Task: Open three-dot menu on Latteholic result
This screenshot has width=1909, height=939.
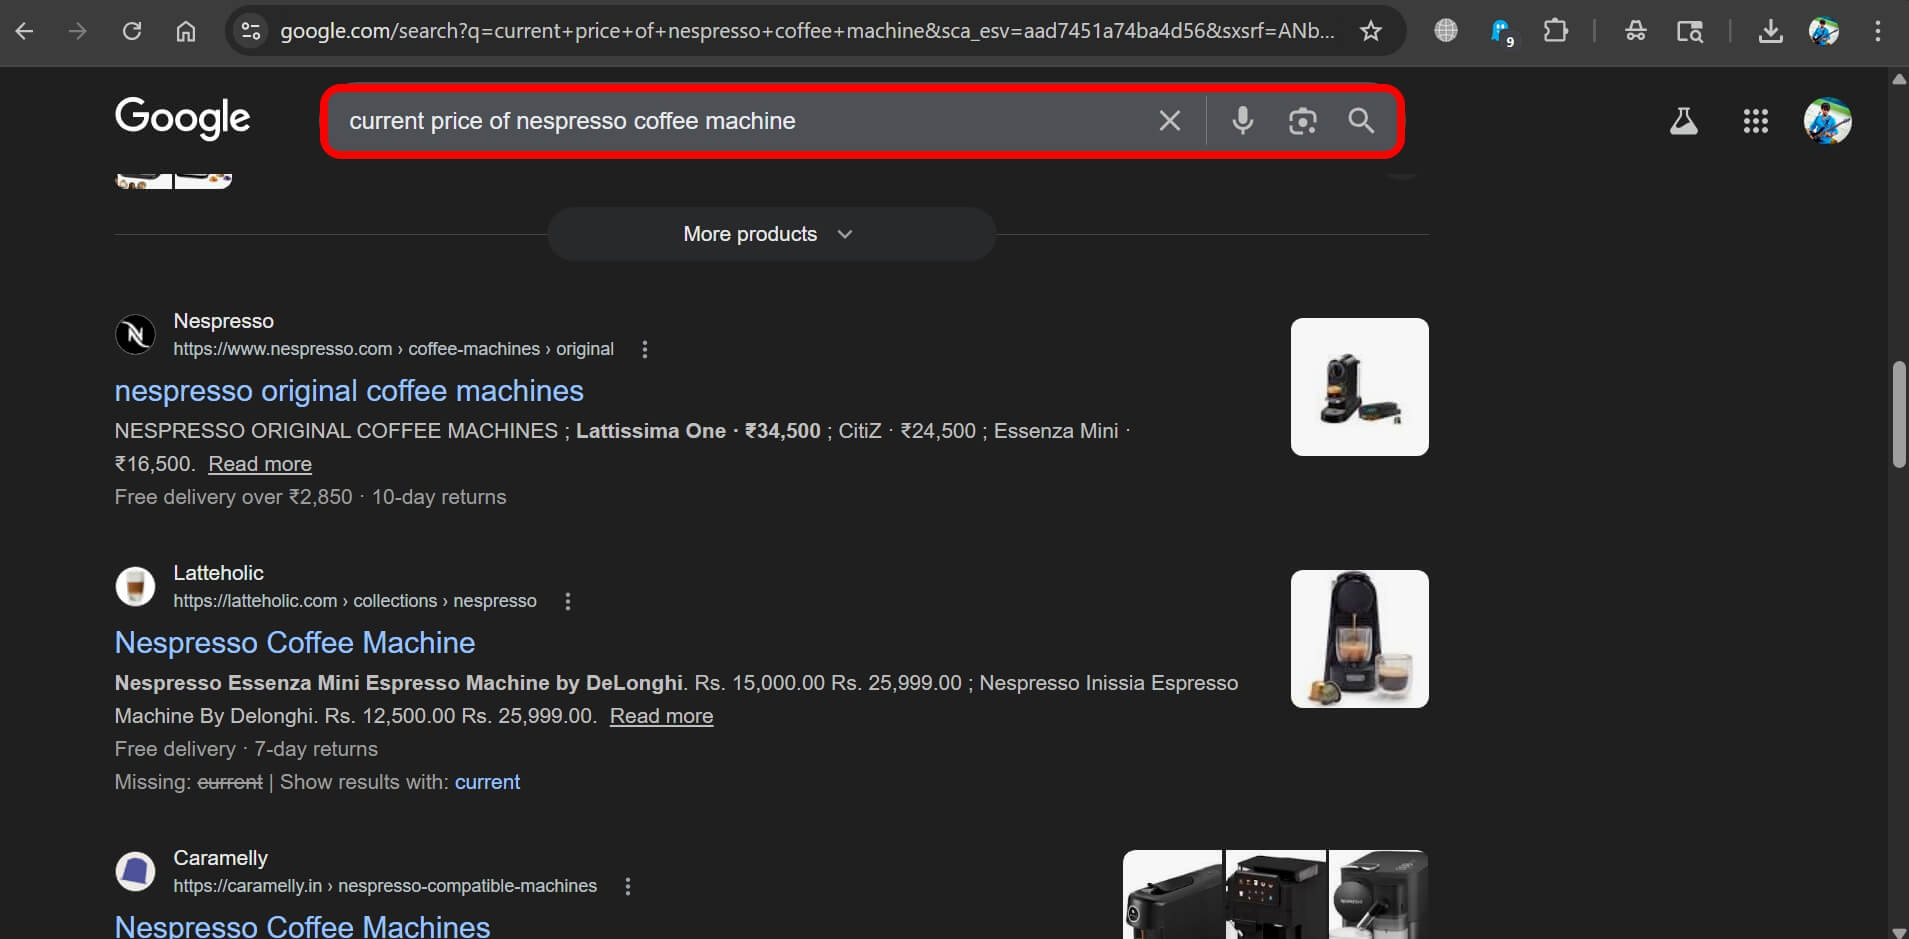Action: (567, 601)
